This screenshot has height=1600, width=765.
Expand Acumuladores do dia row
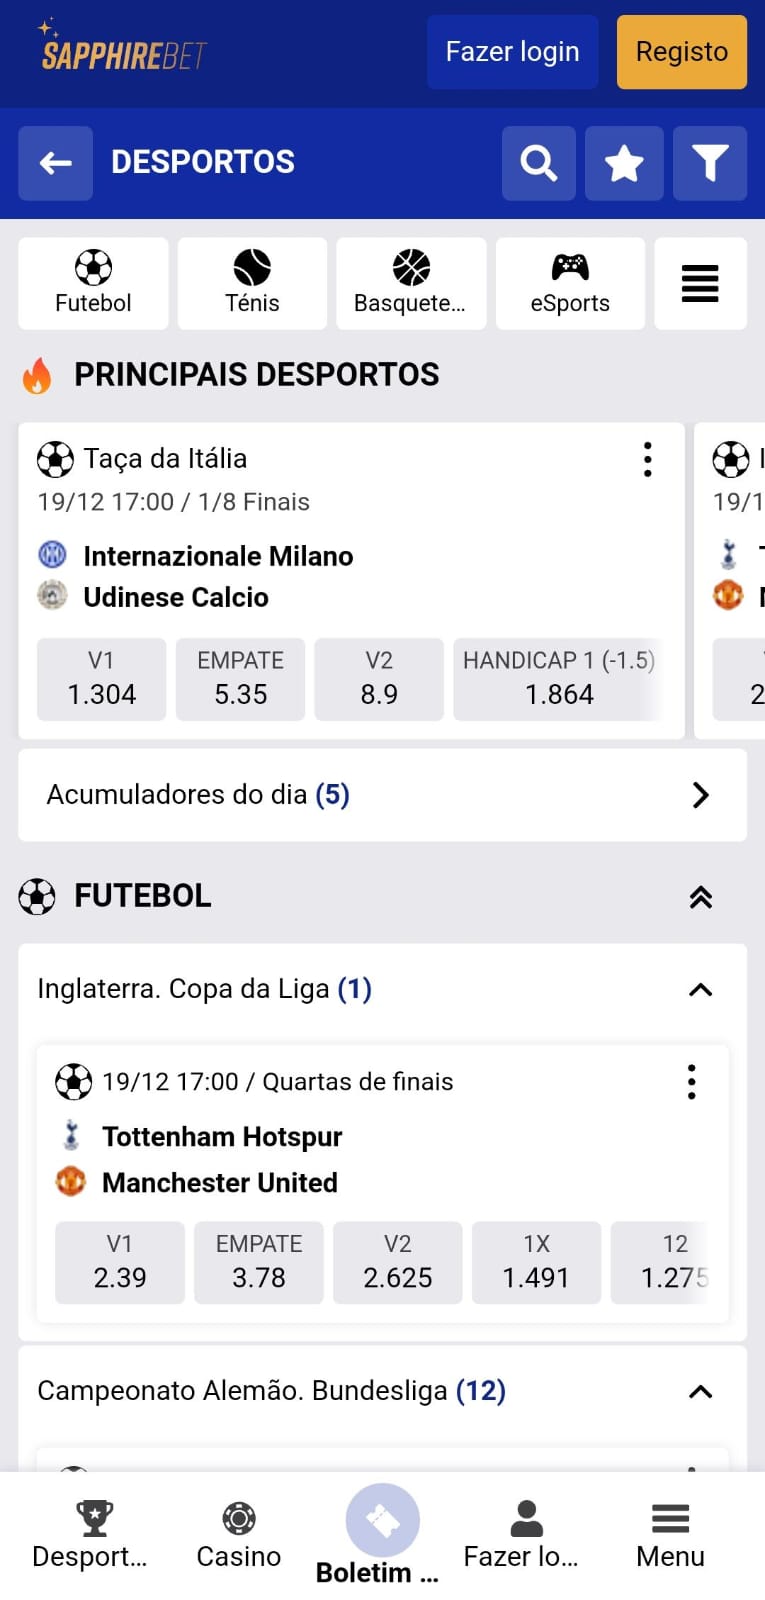click(x=700, y=795)
